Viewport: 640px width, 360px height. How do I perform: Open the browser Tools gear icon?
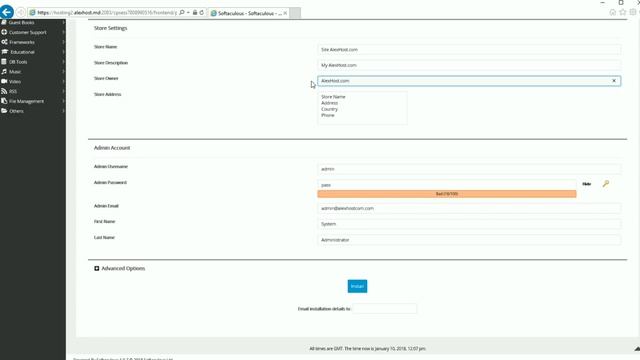(x=633, y=13)
